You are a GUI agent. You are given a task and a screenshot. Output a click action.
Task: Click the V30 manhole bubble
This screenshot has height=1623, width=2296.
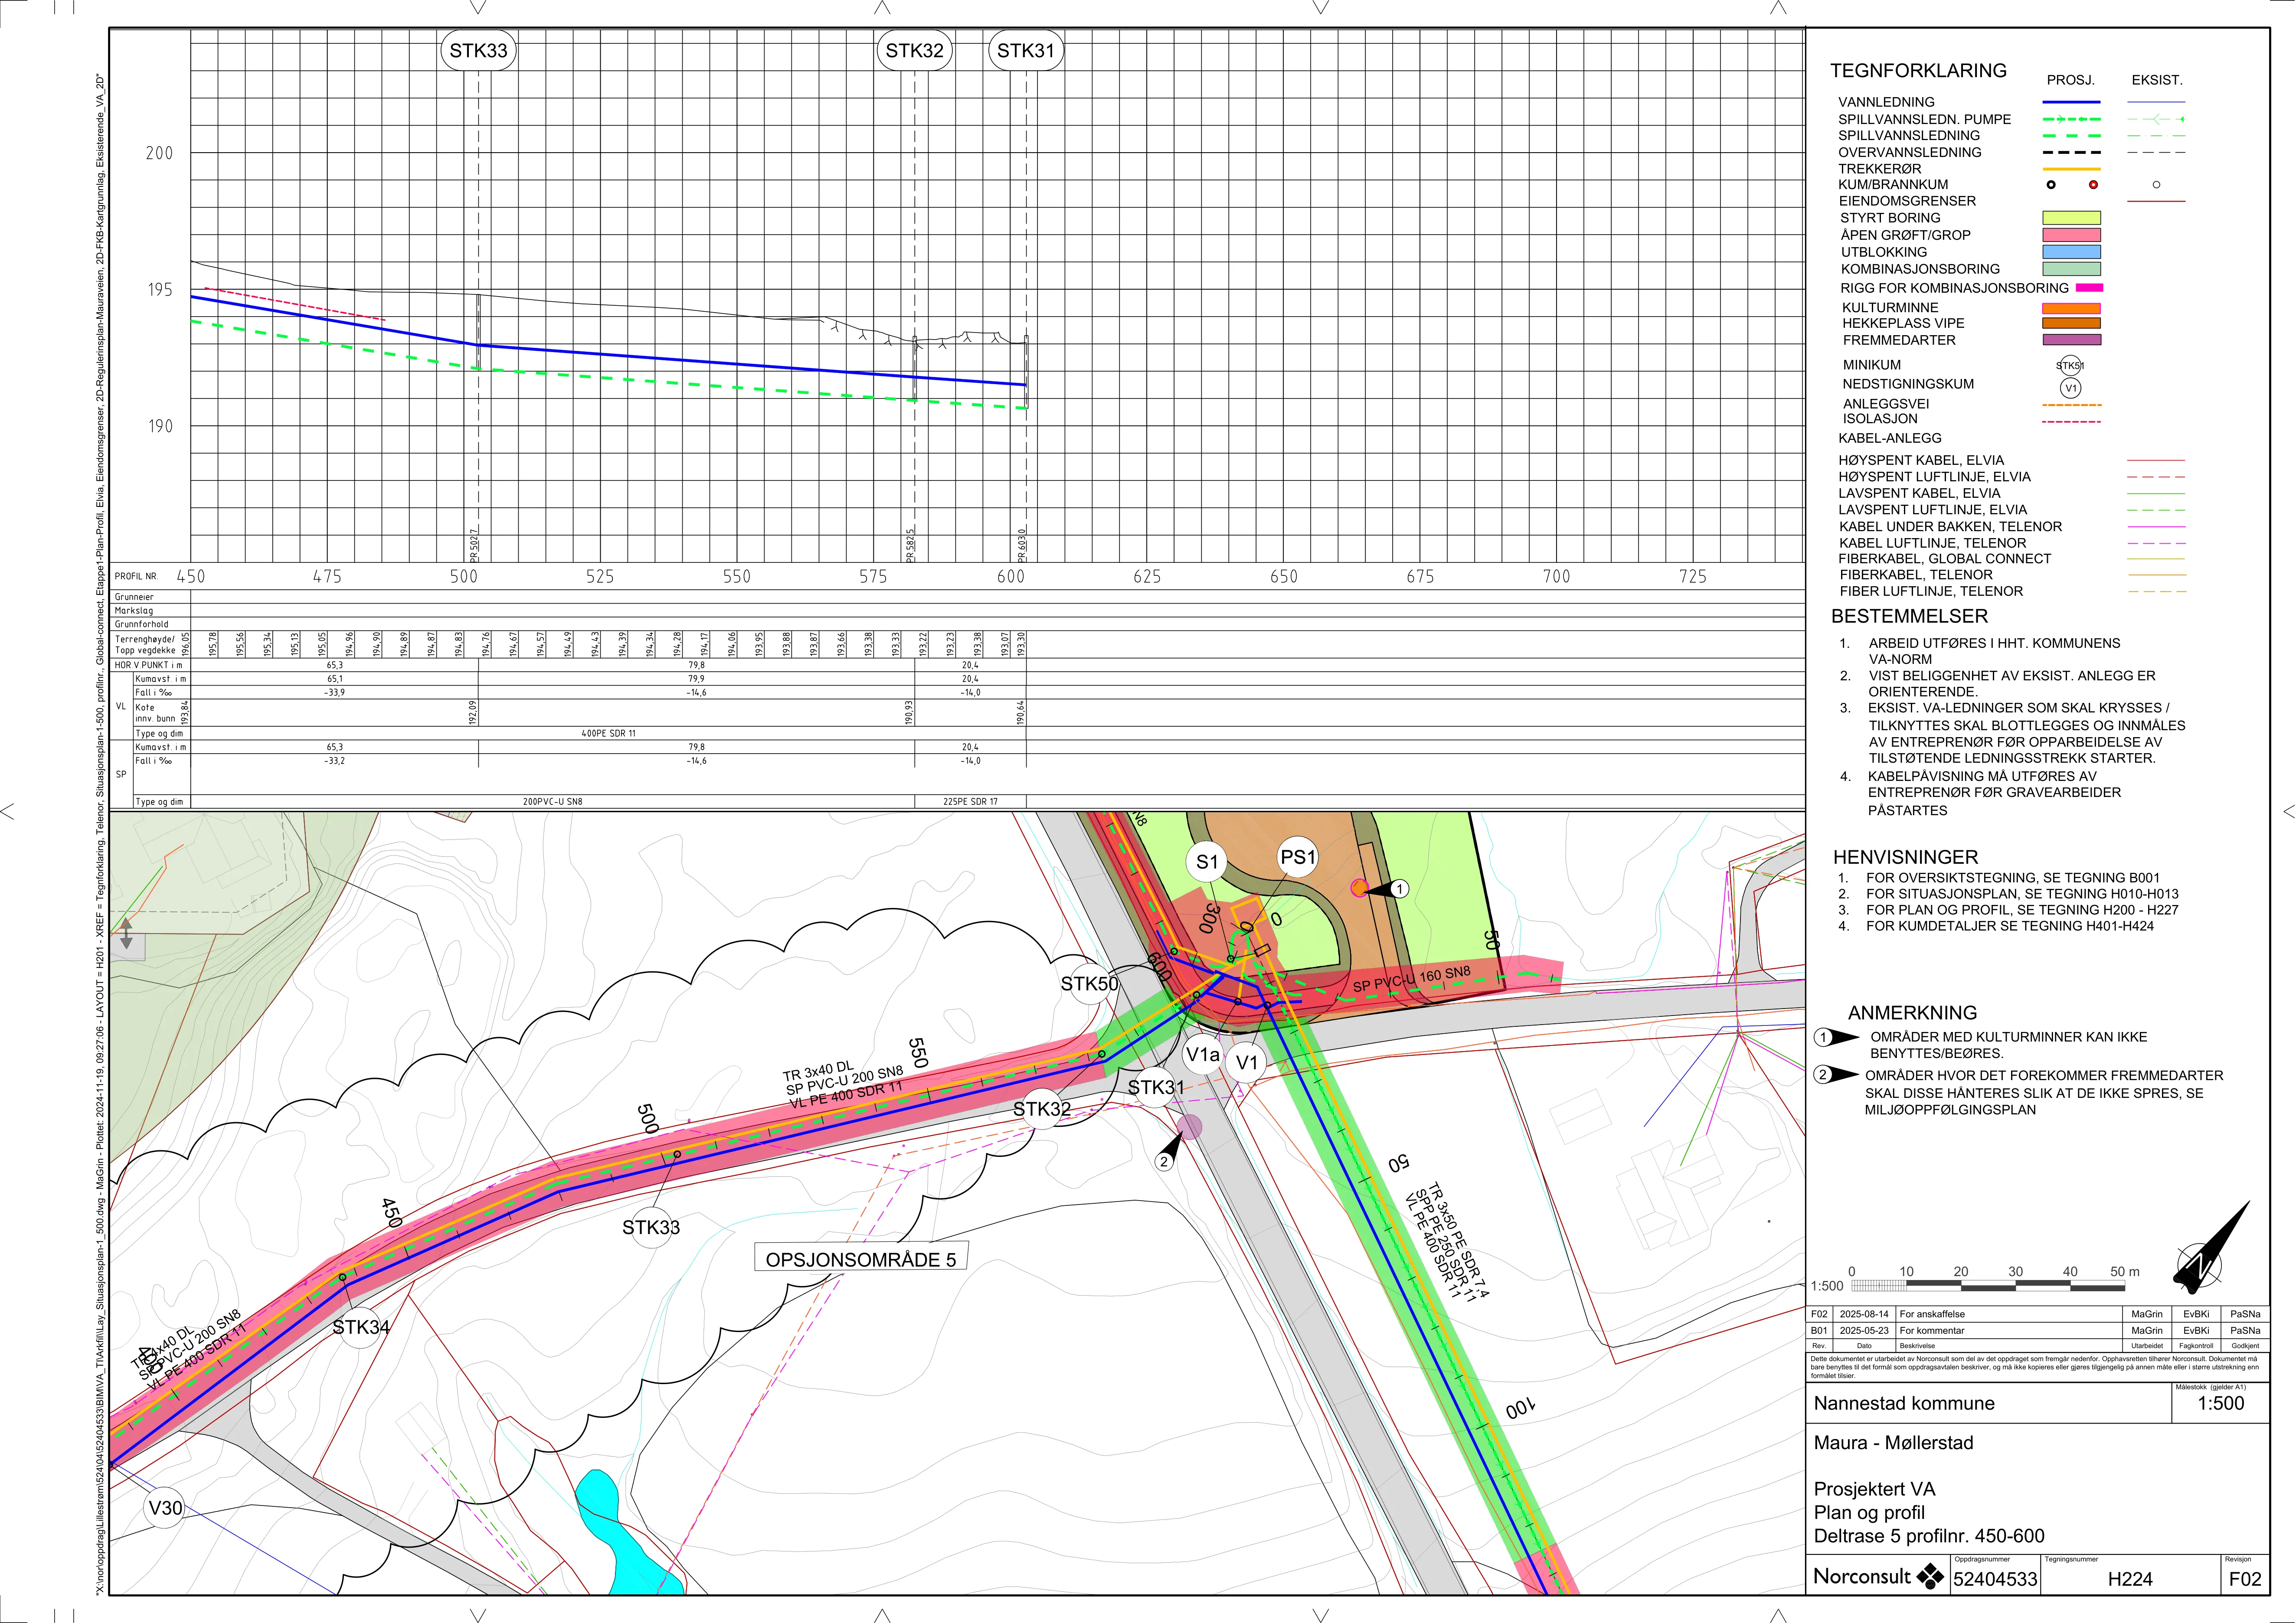[x=165, y=1508]
